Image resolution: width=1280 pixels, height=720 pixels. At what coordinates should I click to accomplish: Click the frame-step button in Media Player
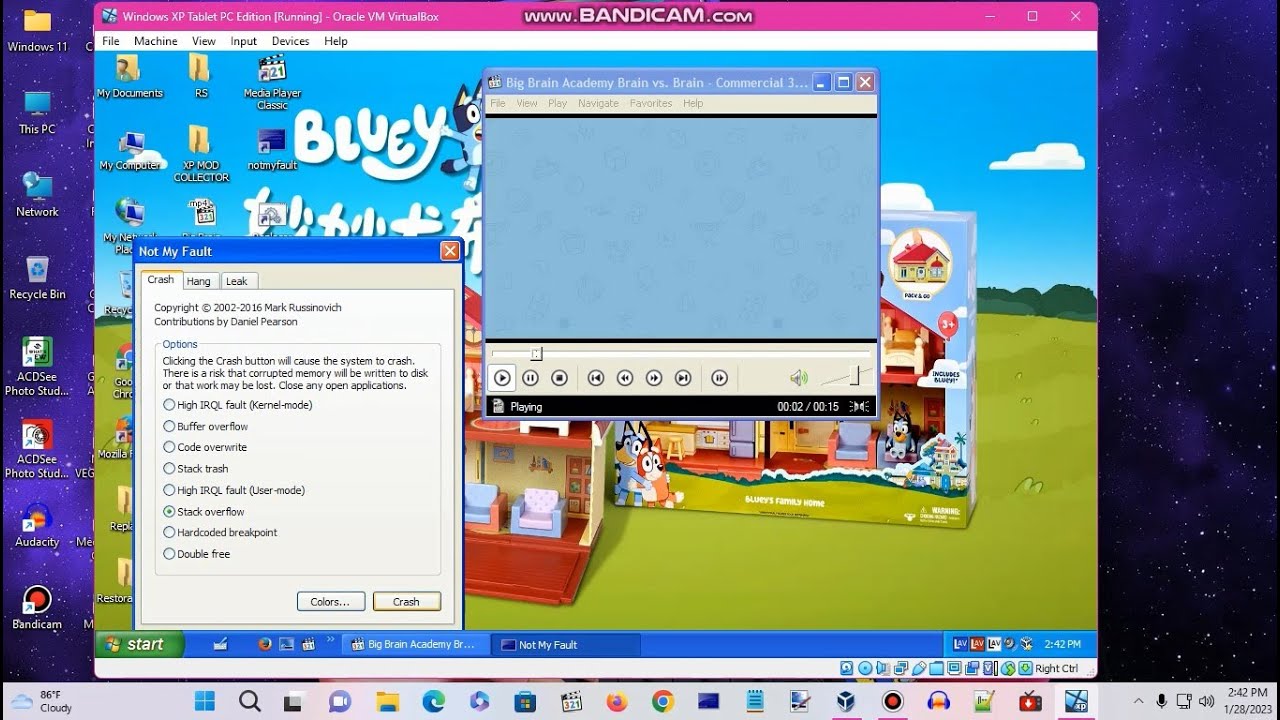[719, 378]
